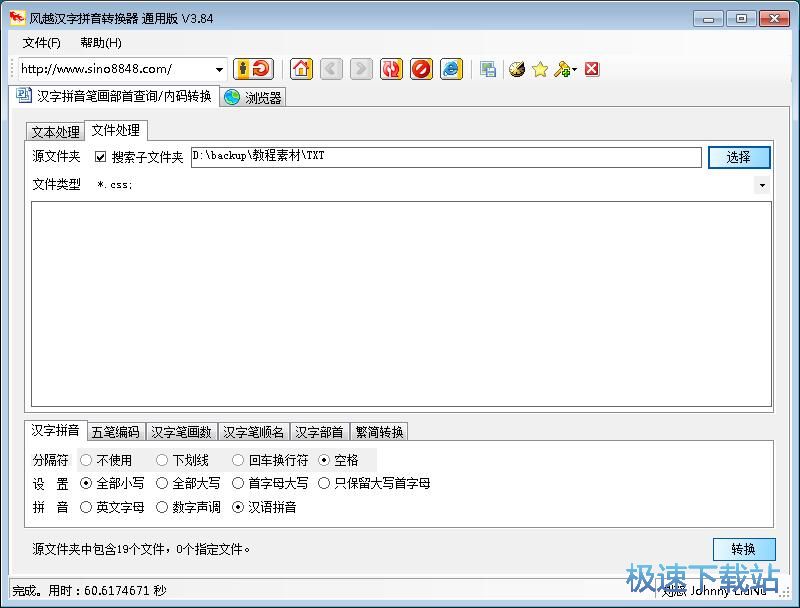Click the go/navigate button next to URL box
The height and width of the screenshot is (608, 800).
click(x=254, y=69)
